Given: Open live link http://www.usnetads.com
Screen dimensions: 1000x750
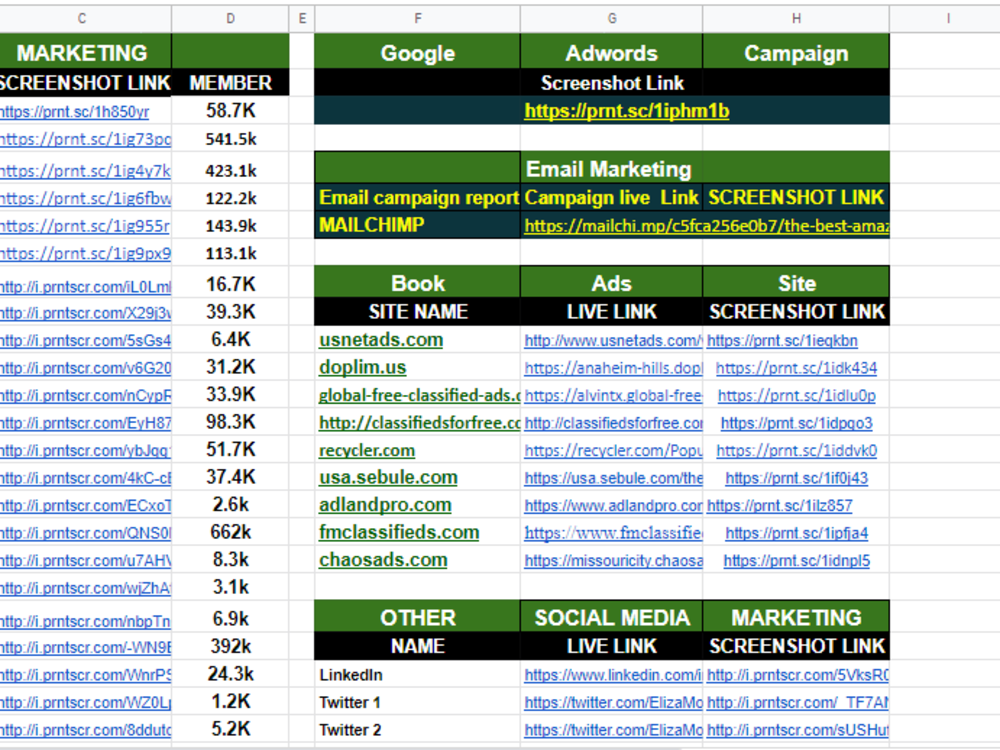Looking at the screenshot, I should click(x=613, y=341).
